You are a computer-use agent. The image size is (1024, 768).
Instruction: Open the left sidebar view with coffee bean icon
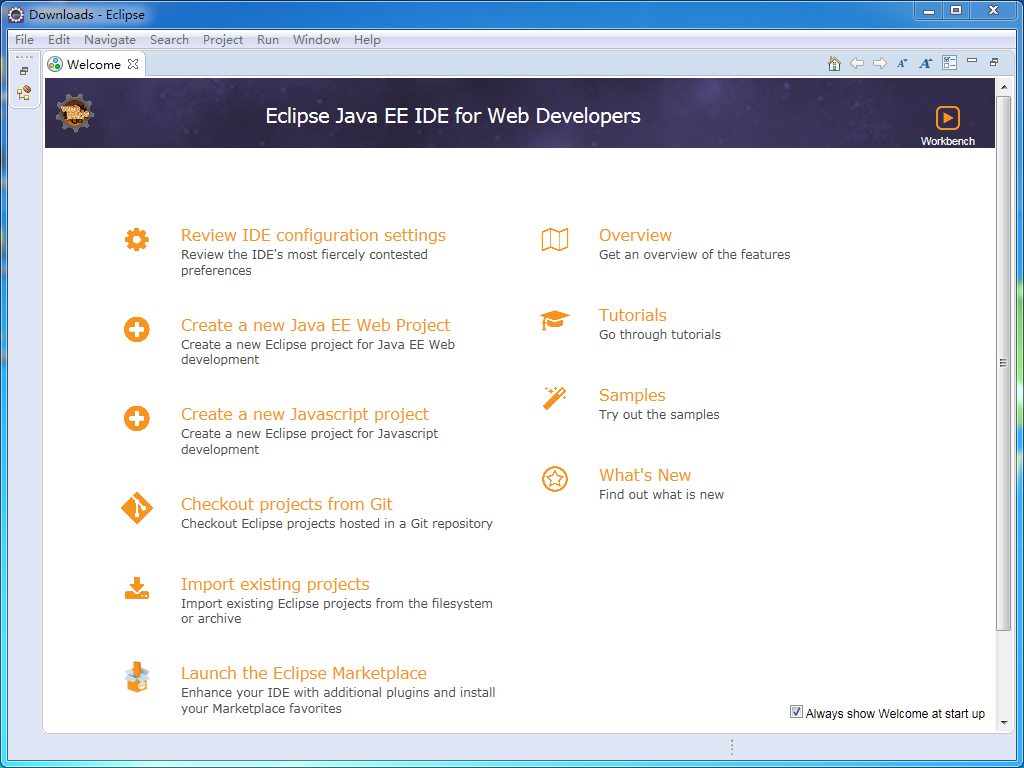coord(24,93)
